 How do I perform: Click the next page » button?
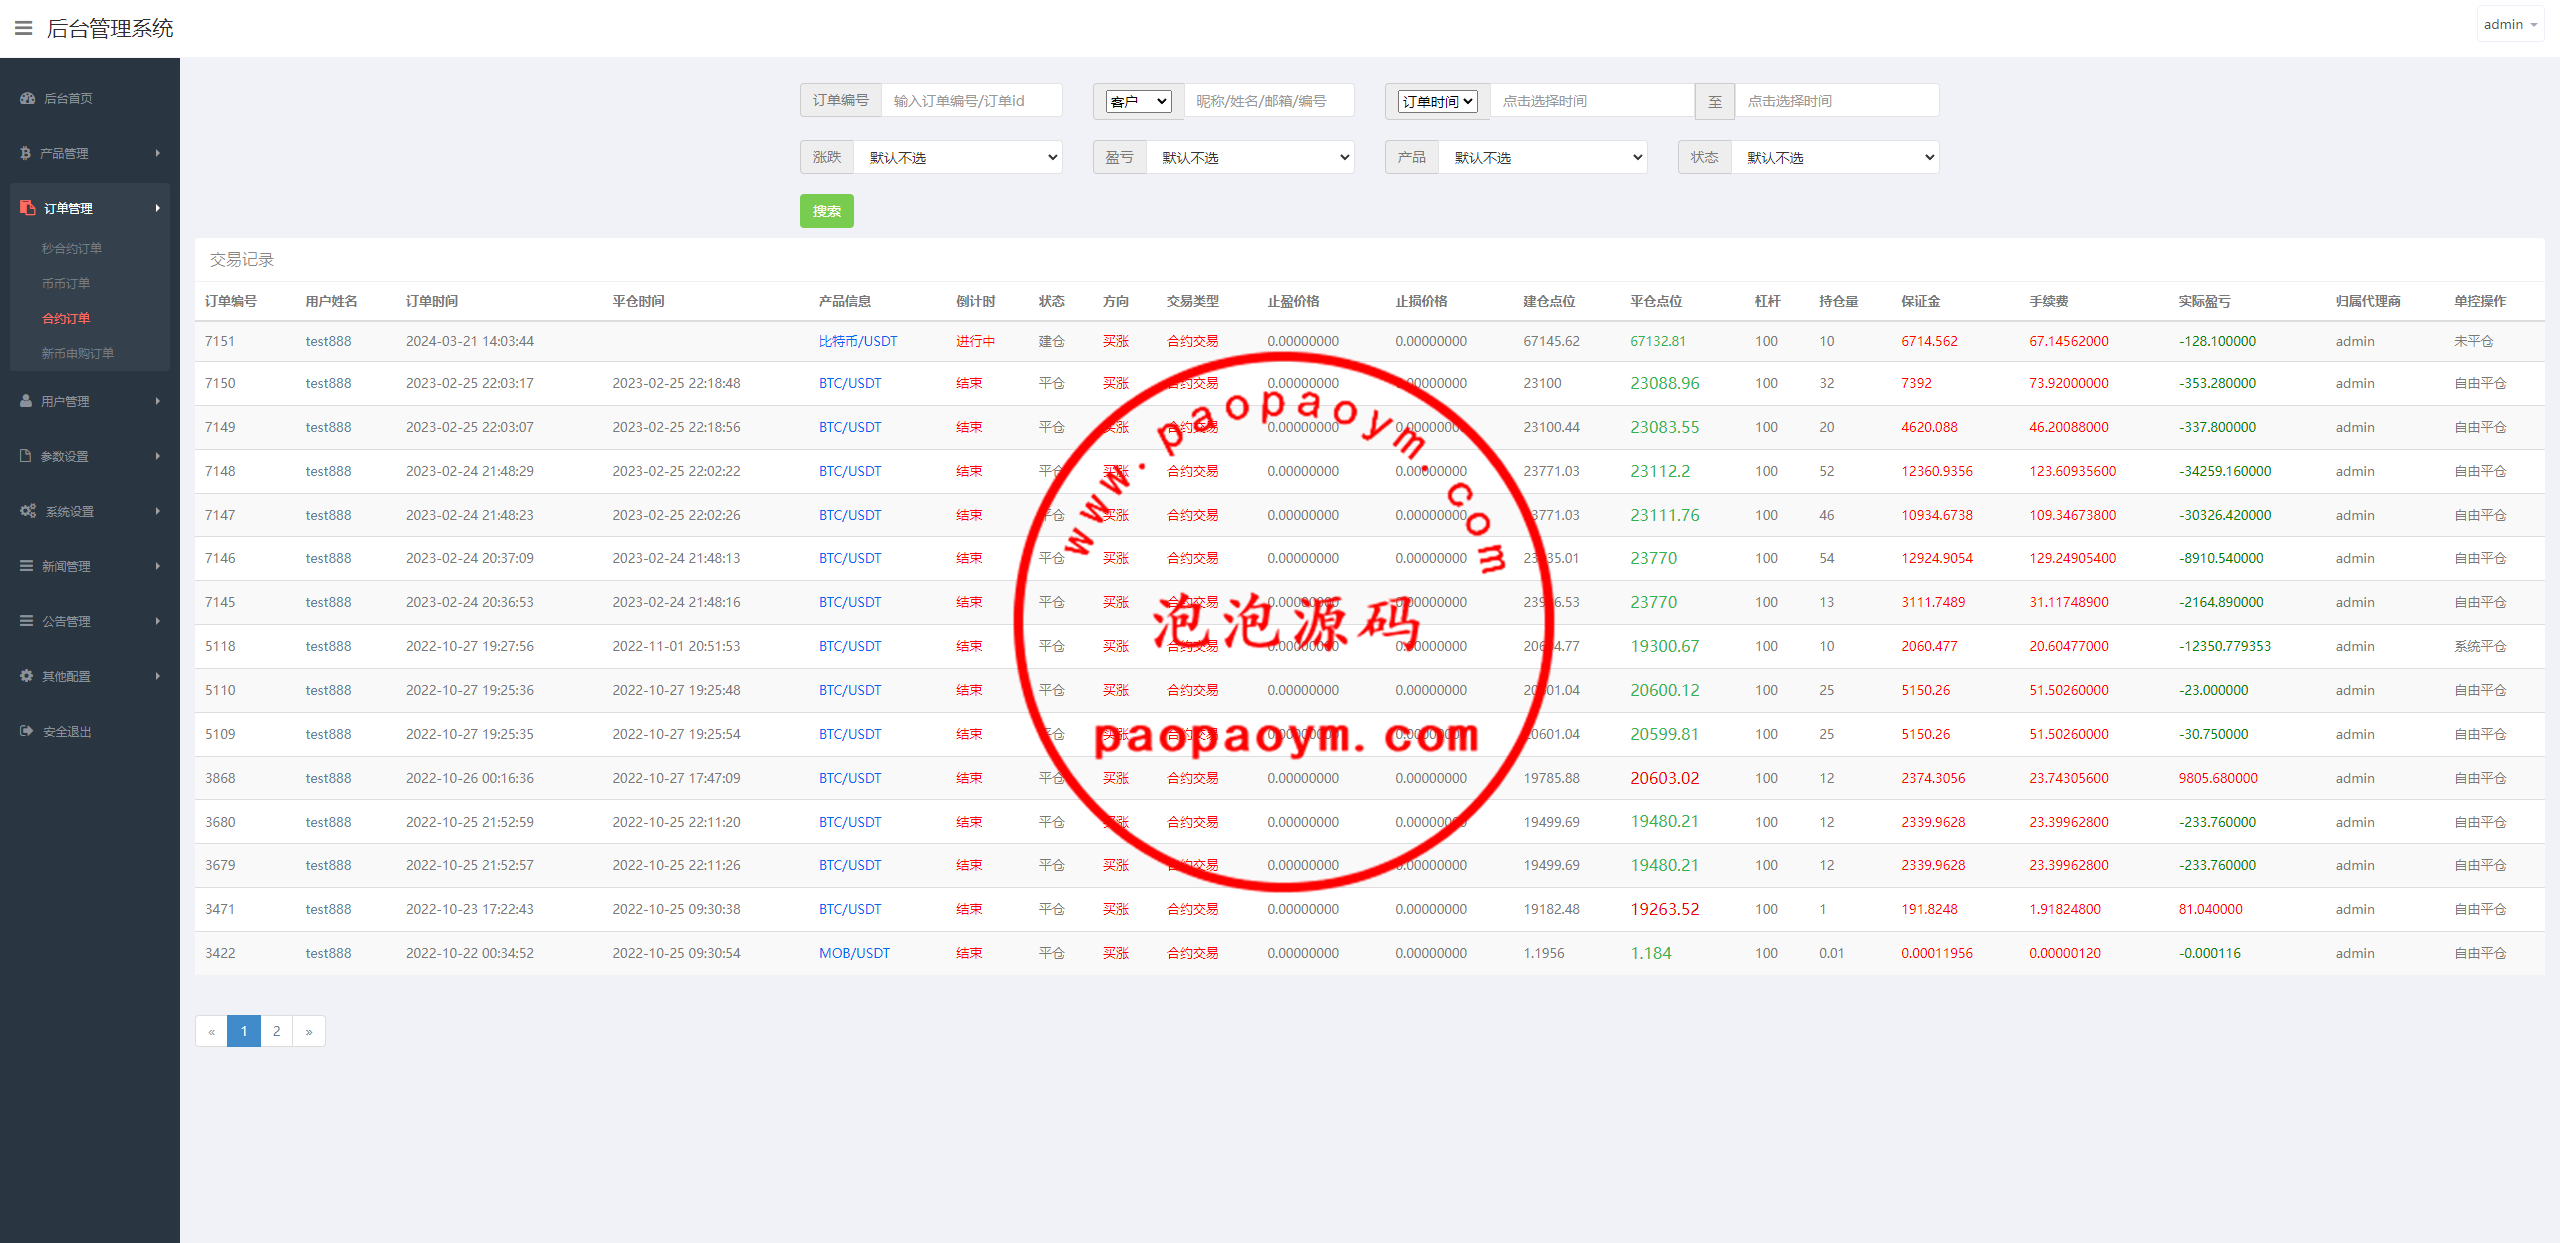coord(309,1031)
